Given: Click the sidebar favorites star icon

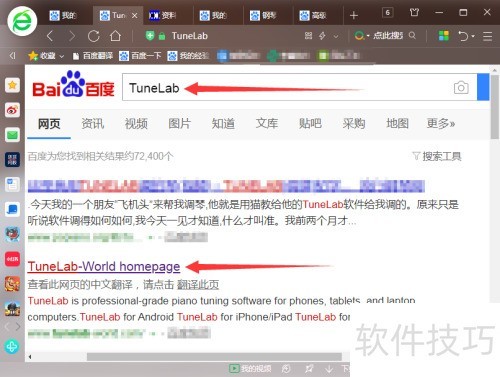Looking at the screenshot, I should coord(12,85).
